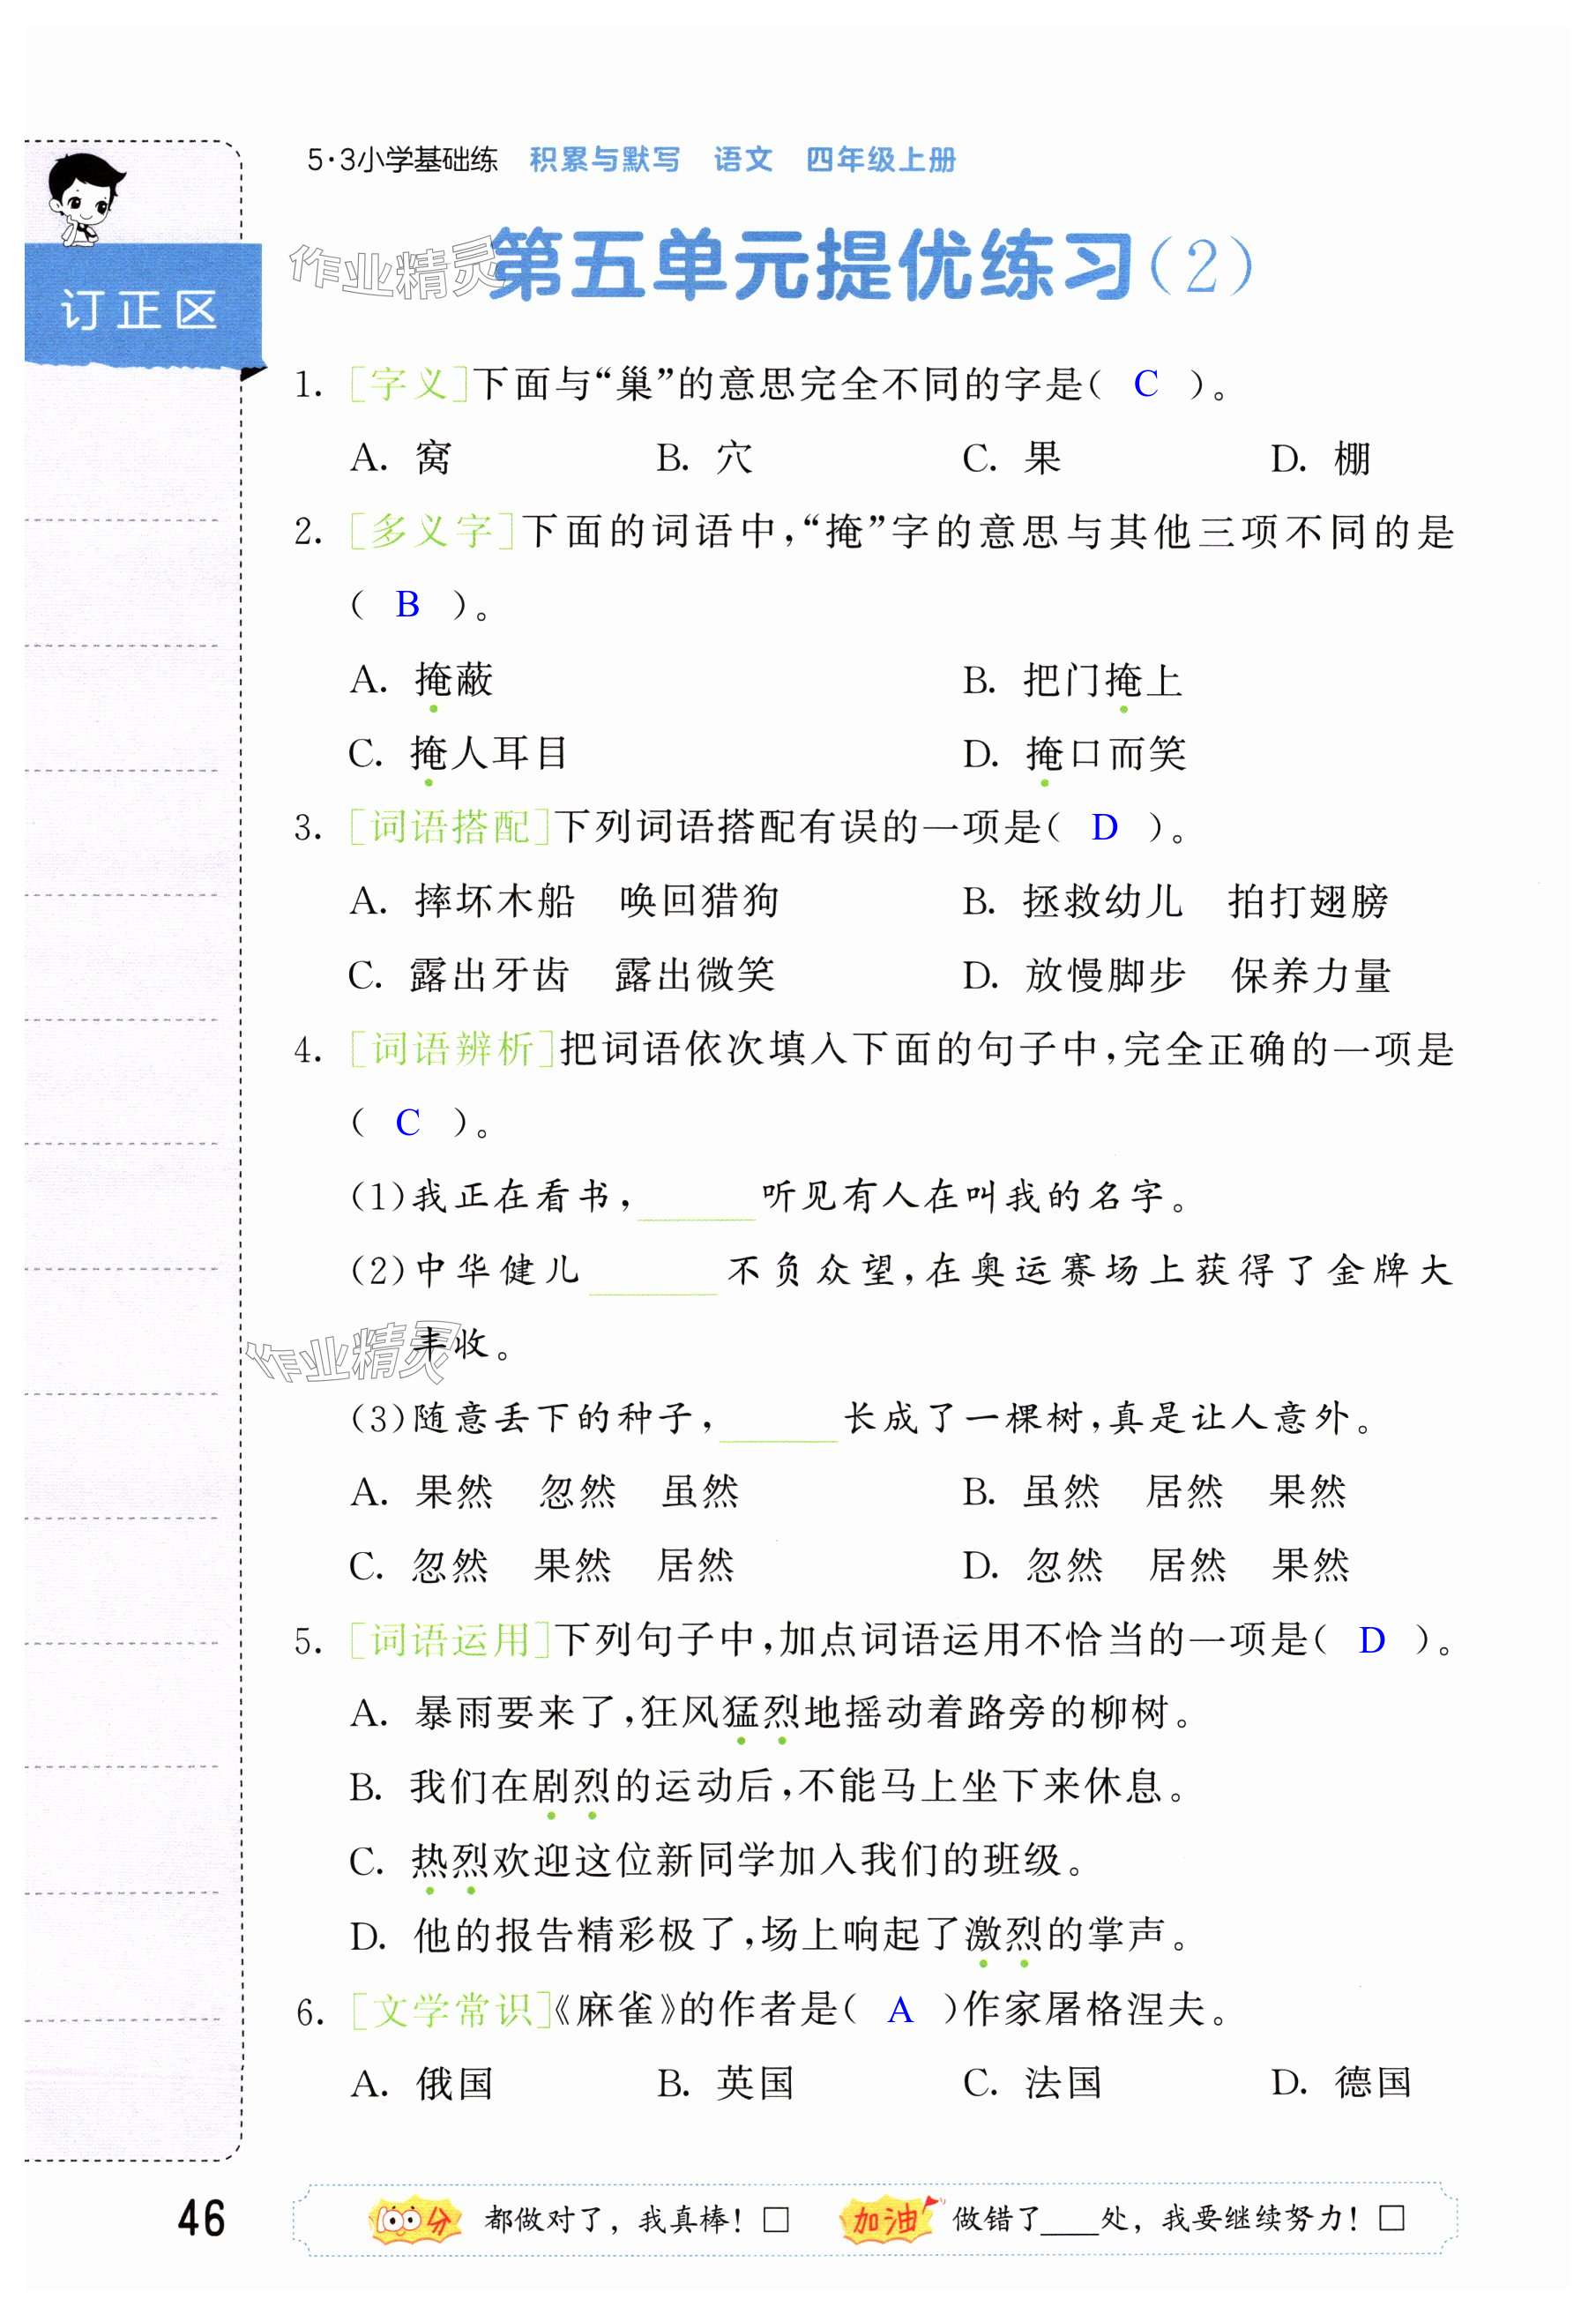This screenshot has width=1596, height=2314.
Task: Tick the checkbox after 我要继续努力
Action: 1391,2222
